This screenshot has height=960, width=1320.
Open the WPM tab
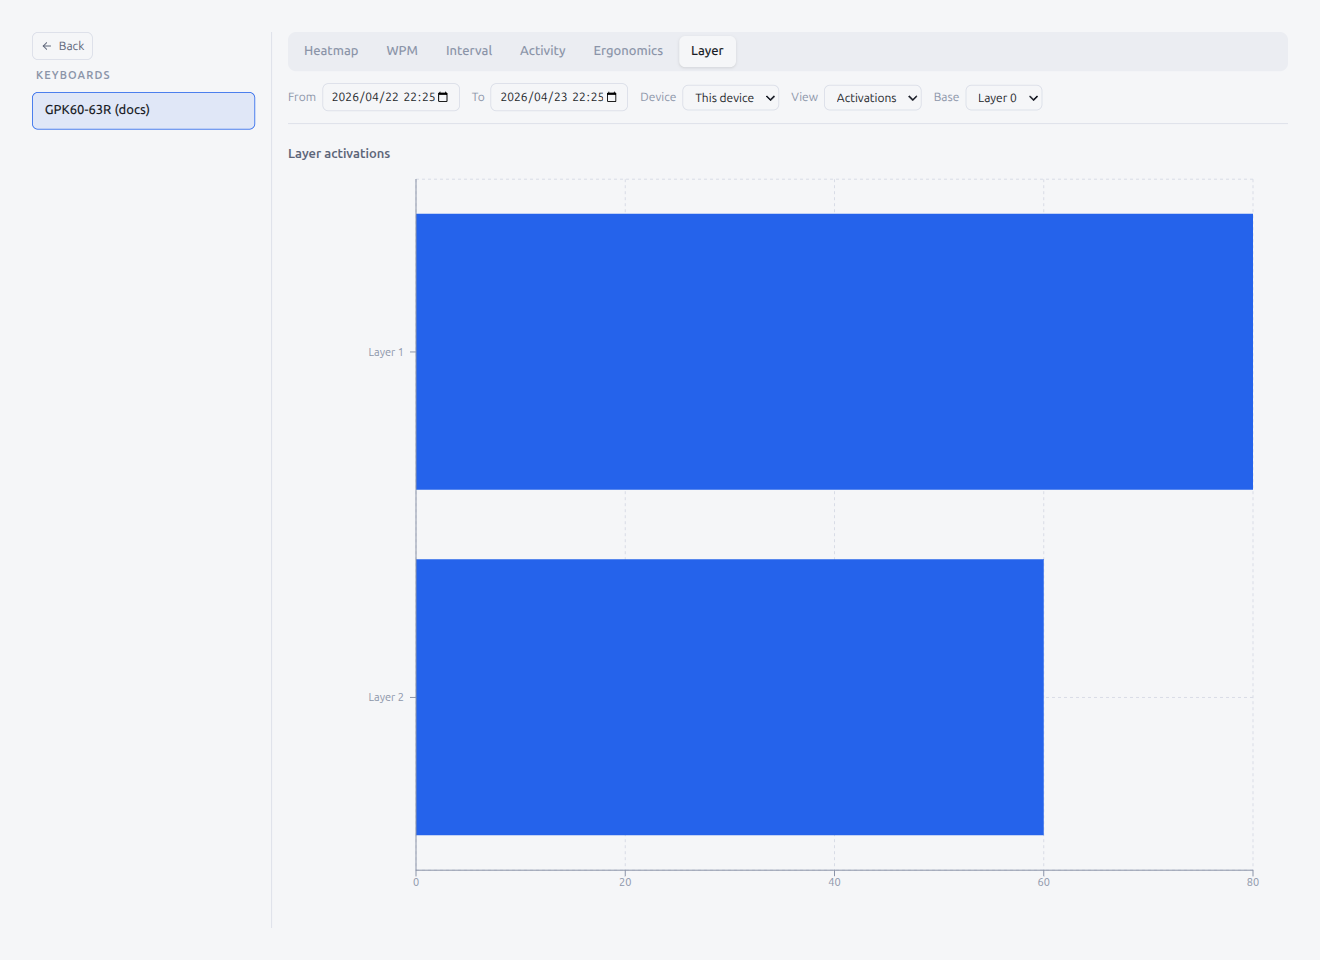[402, 51]
